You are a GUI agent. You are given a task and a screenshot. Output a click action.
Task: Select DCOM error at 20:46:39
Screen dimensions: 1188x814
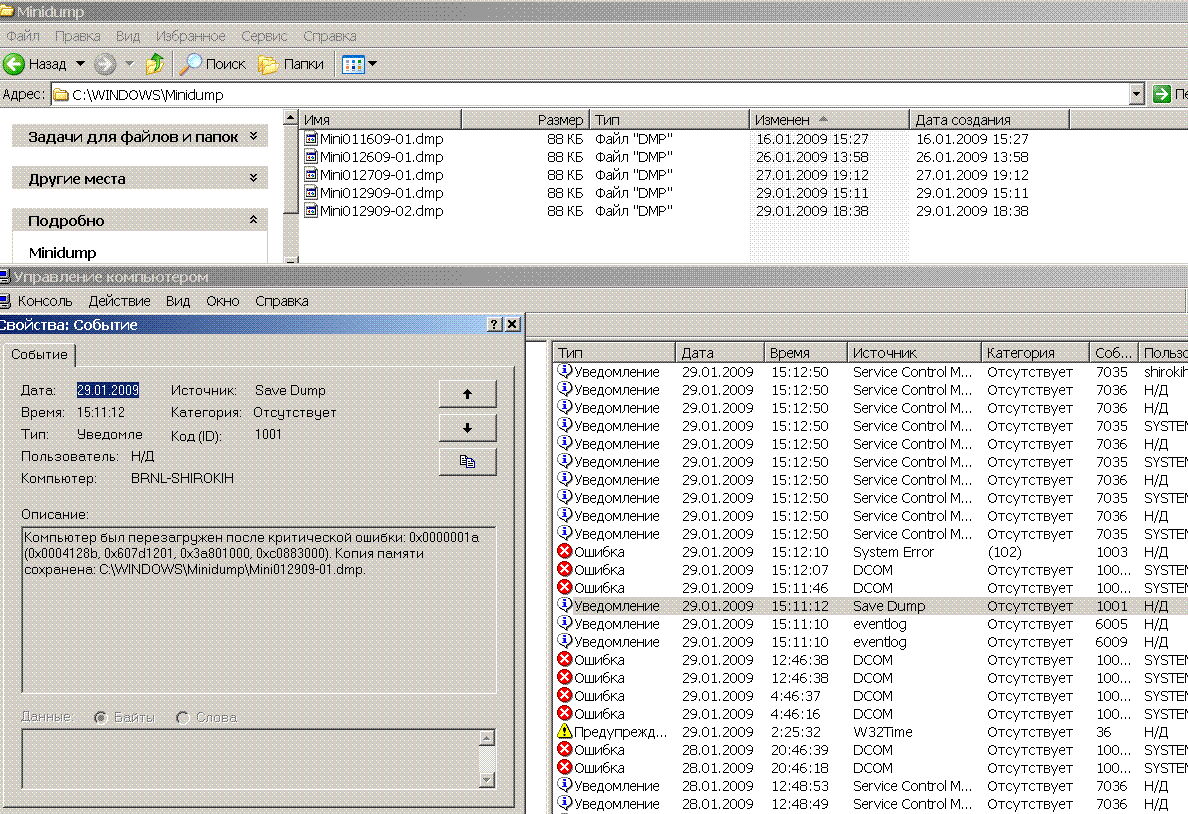point(871,750)
